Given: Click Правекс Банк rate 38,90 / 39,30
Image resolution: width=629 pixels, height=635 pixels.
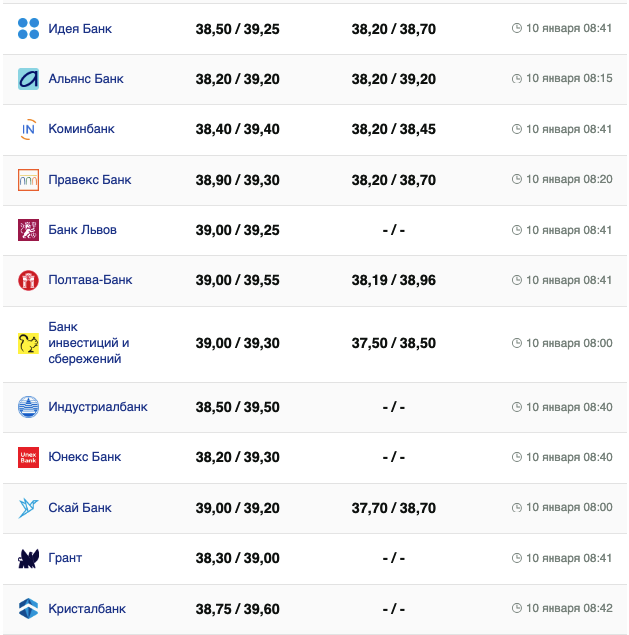Looking at the screenshot, I should click(x=237, y=180).
